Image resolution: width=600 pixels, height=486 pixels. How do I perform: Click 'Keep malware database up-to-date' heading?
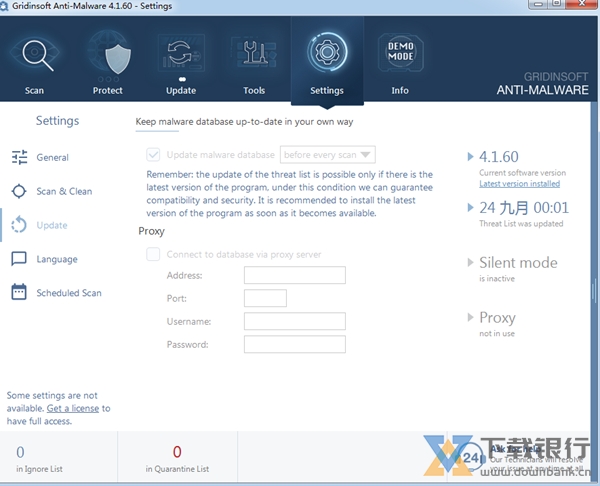click(244, 122)
